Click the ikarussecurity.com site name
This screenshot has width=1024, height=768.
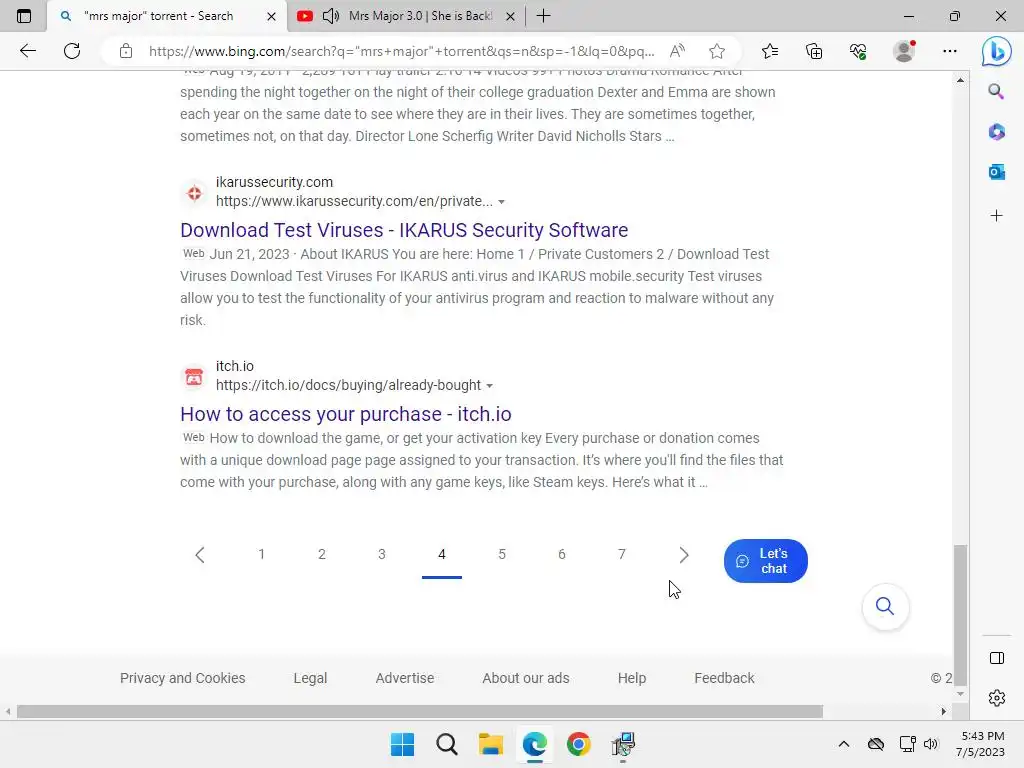click(x=274, y=182)
